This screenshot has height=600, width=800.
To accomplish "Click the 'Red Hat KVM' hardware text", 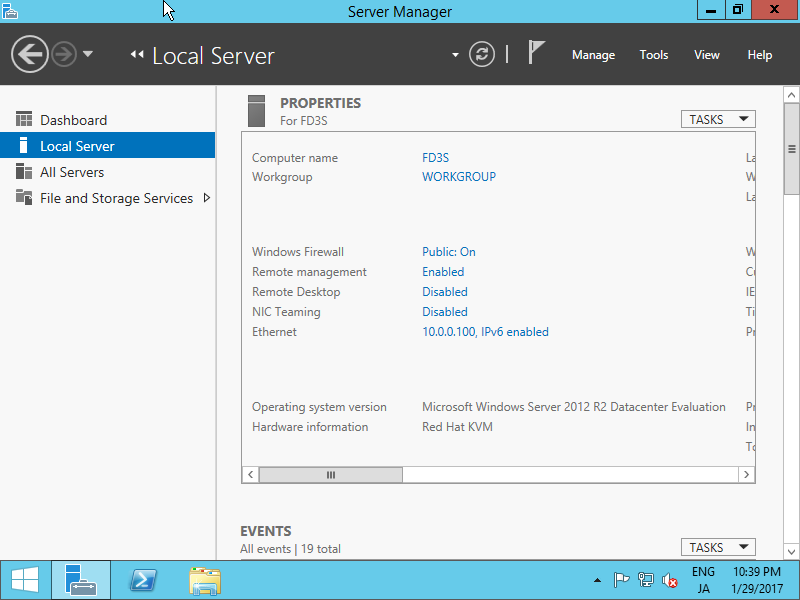I will 457,427.
